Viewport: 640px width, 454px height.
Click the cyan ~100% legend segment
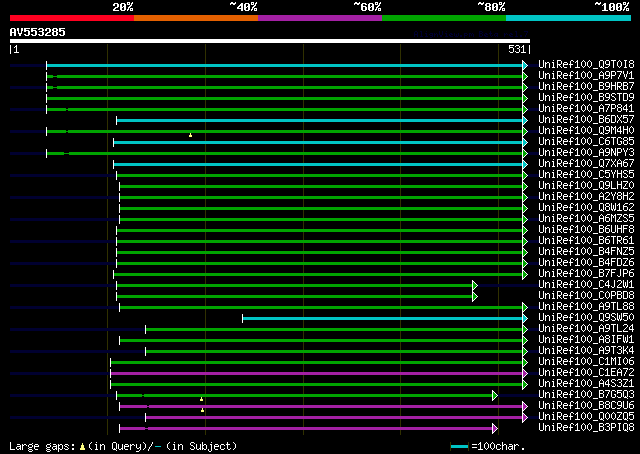[568, 18]
